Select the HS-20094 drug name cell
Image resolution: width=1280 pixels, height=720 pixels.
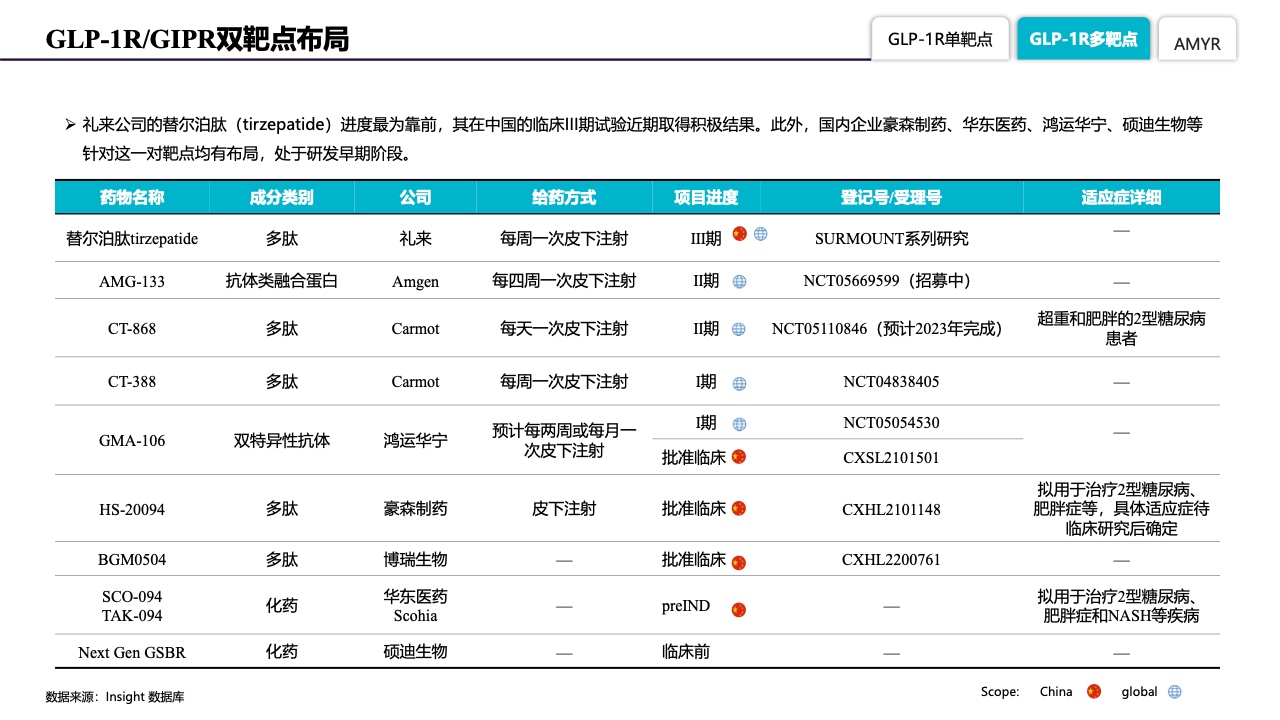pyautogui.click(x=132, y=510)
